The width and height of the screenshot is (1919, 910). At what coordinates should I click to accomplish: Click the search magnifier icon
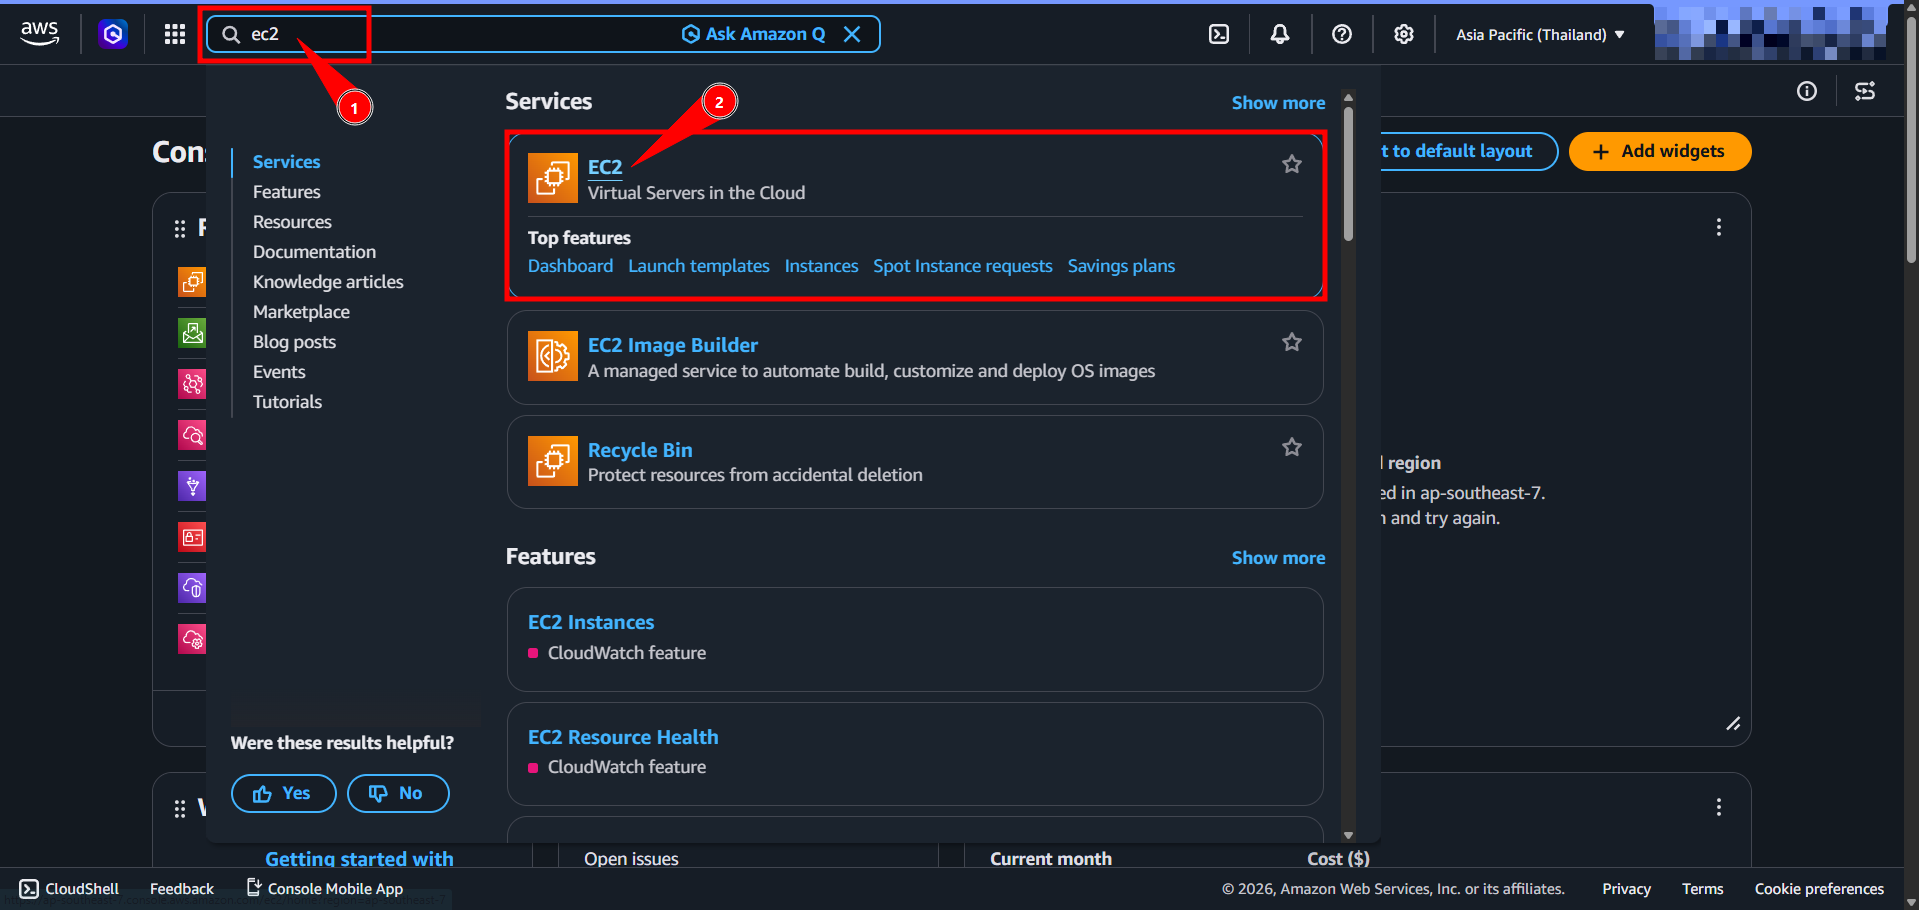[231, 34]
